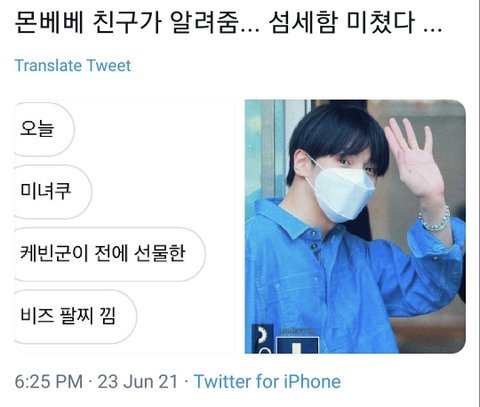Image resolution: width=480 pixels, height=407 pixels.
Task: Click the 오늘 chat bubble
Action: [44, 129]
